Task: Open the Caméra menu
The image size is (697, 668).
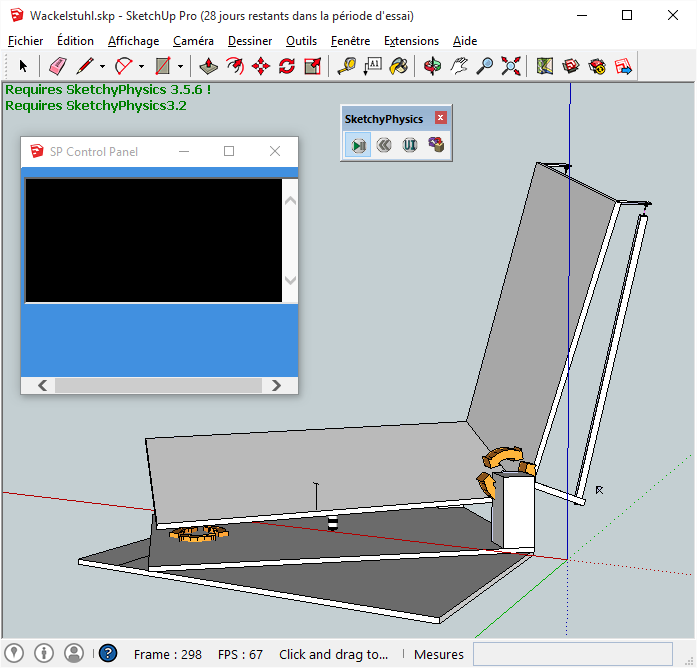Action: [x=193, y=41]
